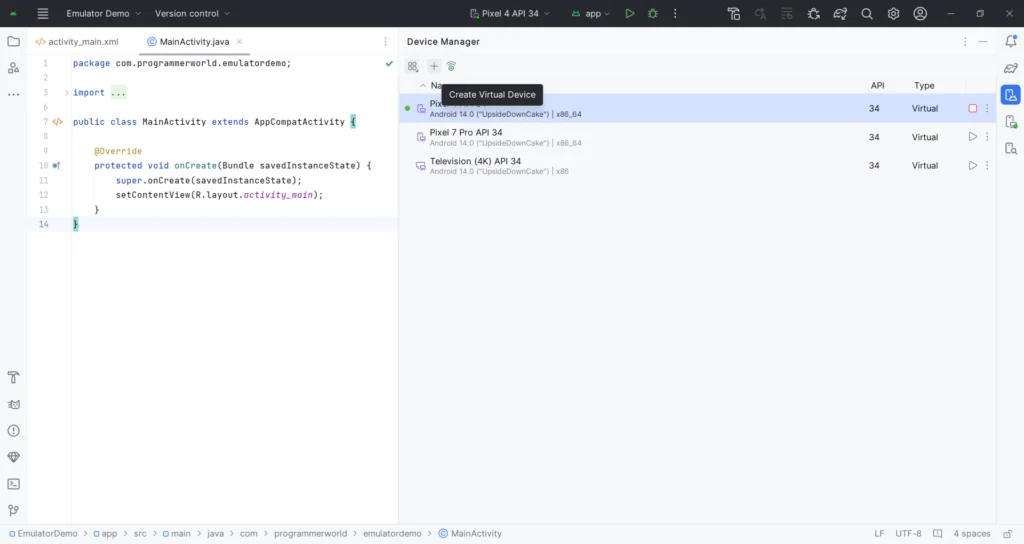Start the Television (4K) API 34 emulator
The image size is (1024, 544).
972,166
